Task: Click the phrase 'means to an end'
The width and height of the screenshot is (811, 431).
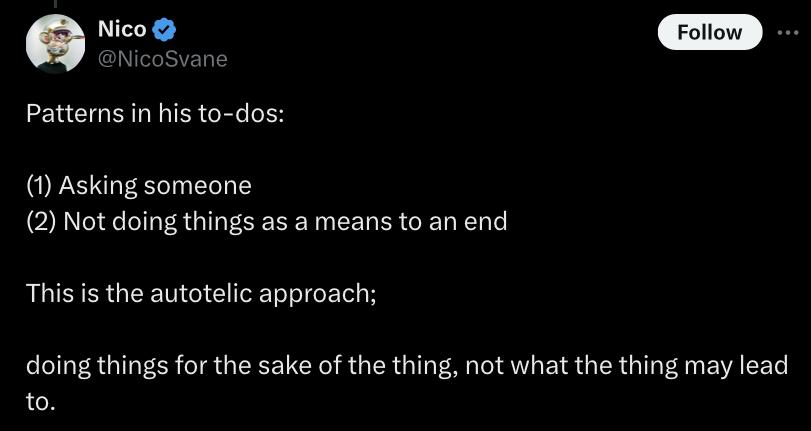Action: pyautogui.click(x=411, y=222)
